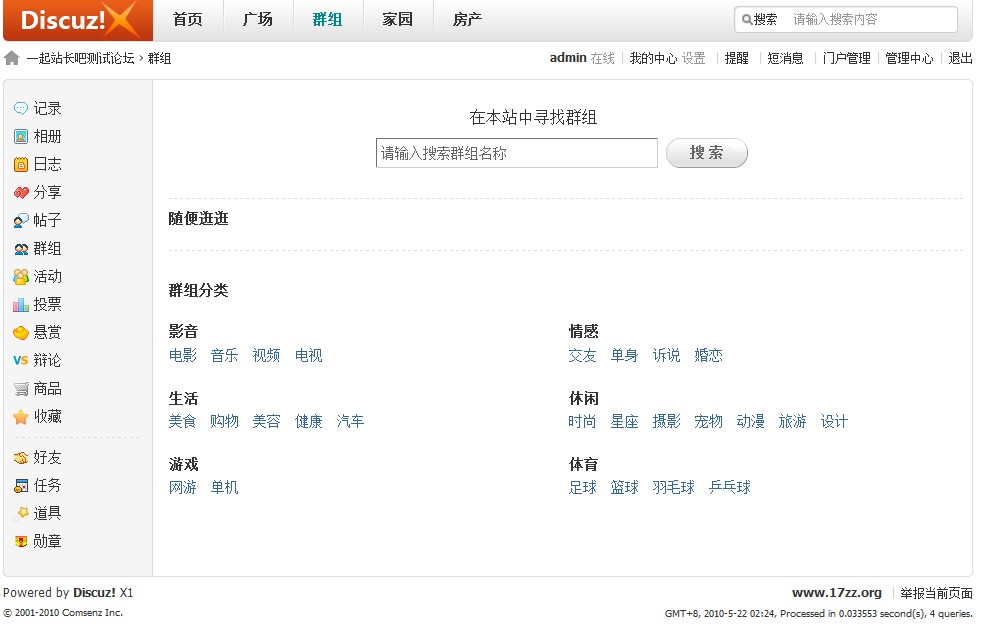Open 管理中心 admin link

click(909, 58)
